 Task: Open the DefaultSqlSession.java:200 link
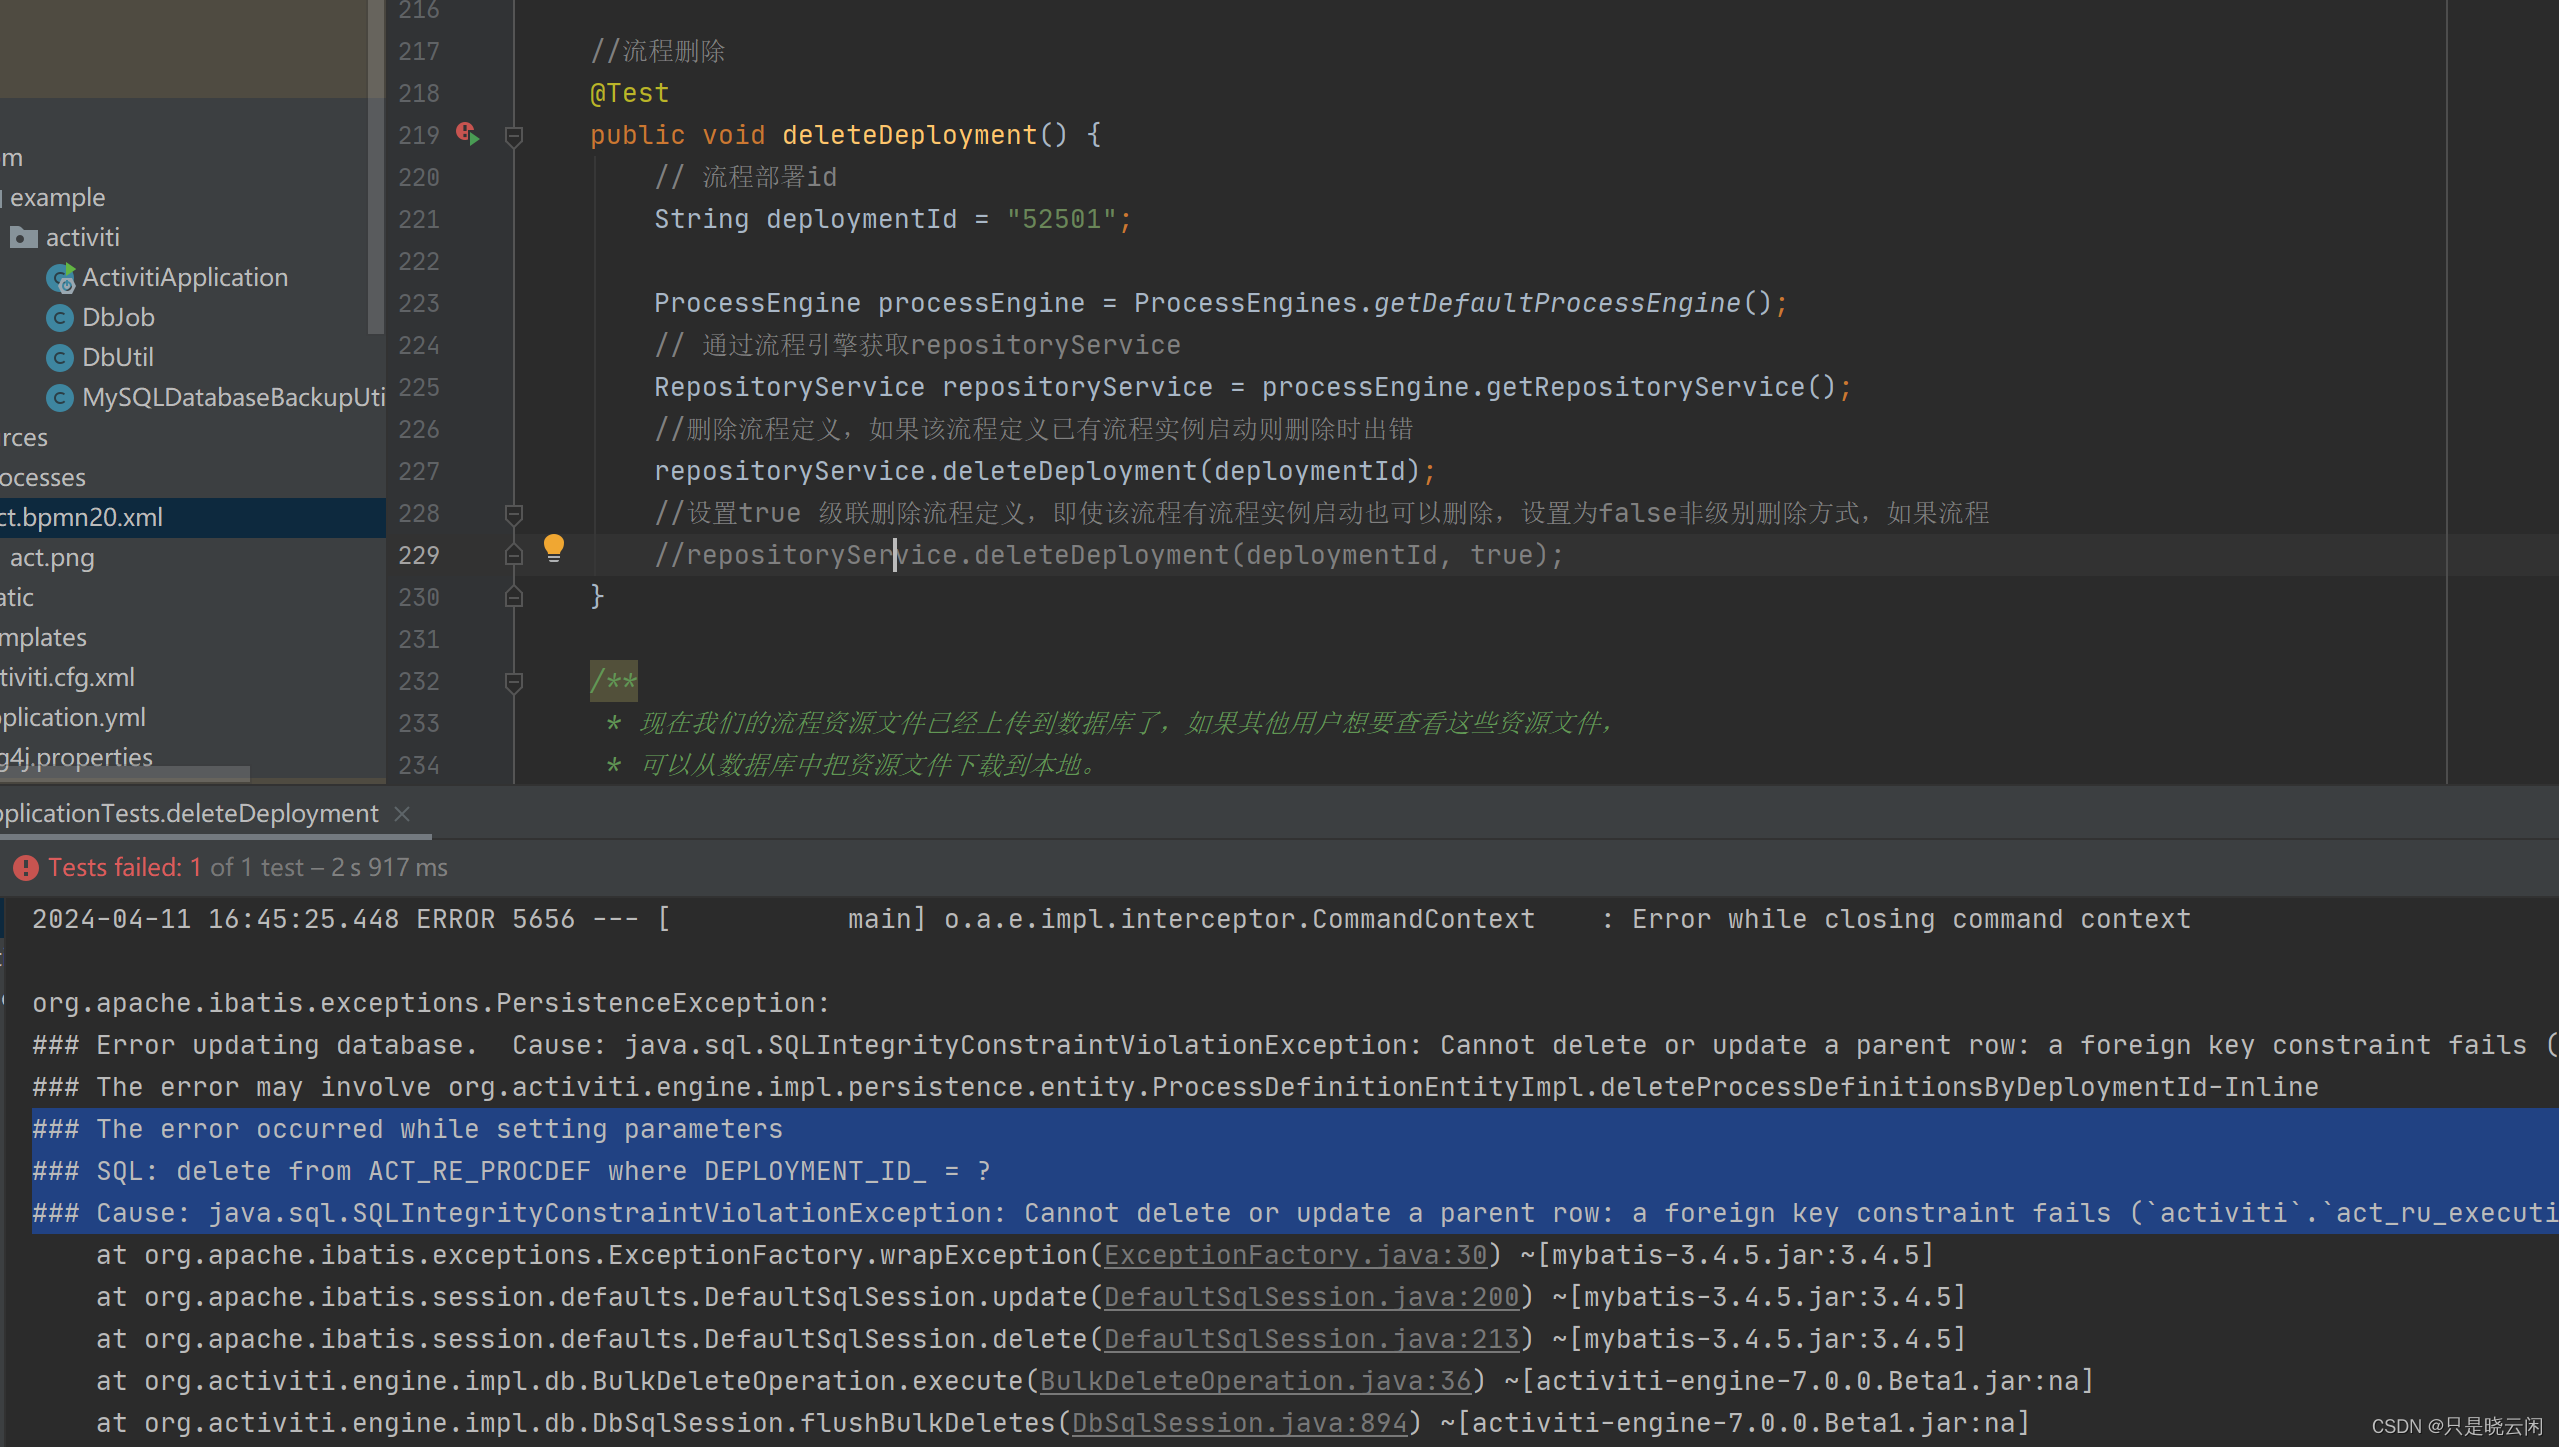click(x=1311, y=1297)
